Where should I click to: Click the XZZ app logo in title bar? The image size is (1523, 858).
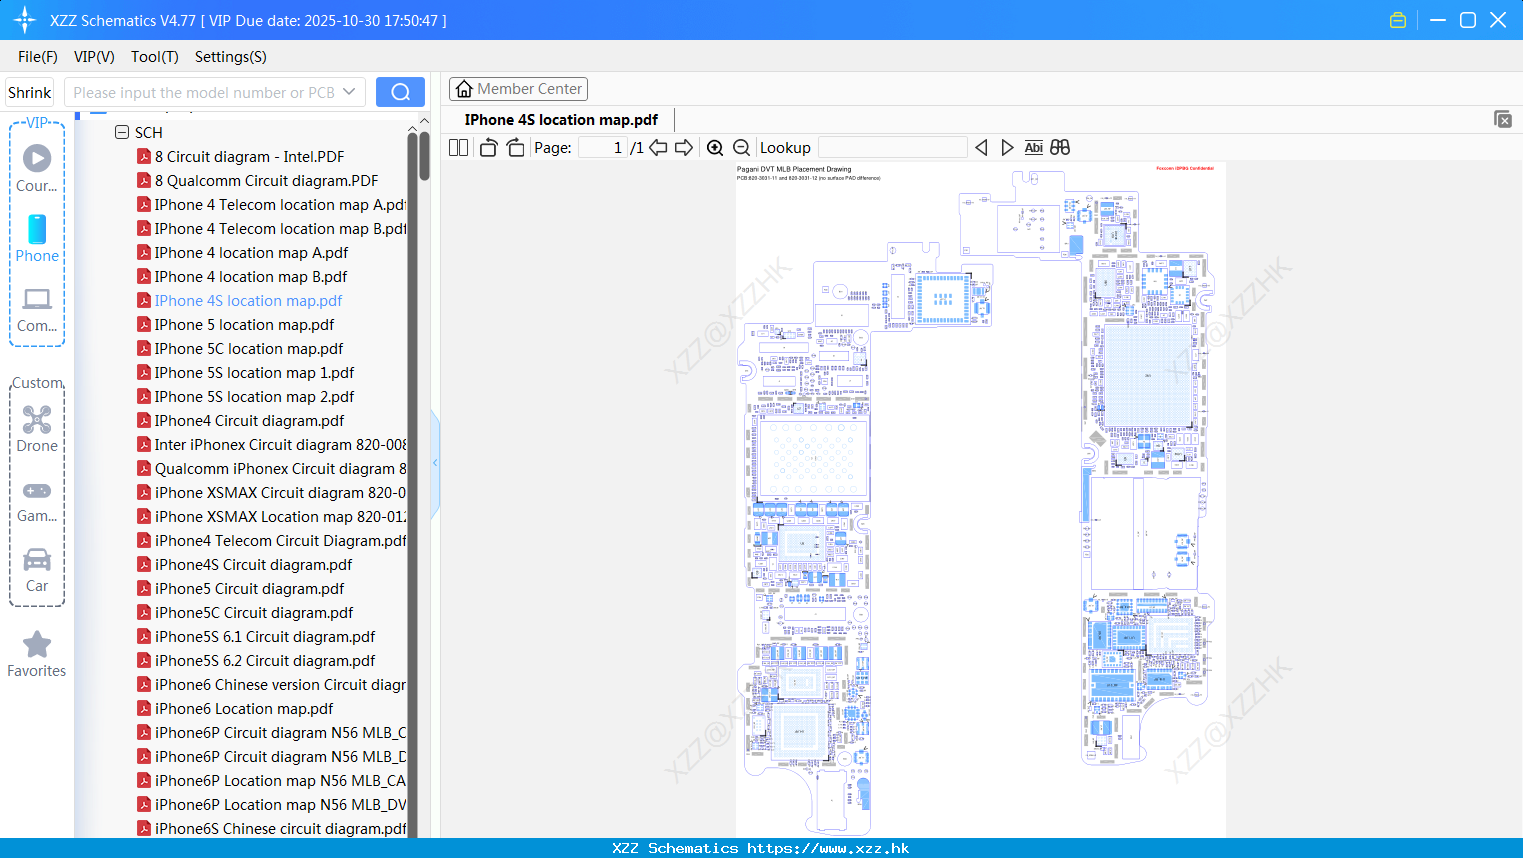coord(25,20)
